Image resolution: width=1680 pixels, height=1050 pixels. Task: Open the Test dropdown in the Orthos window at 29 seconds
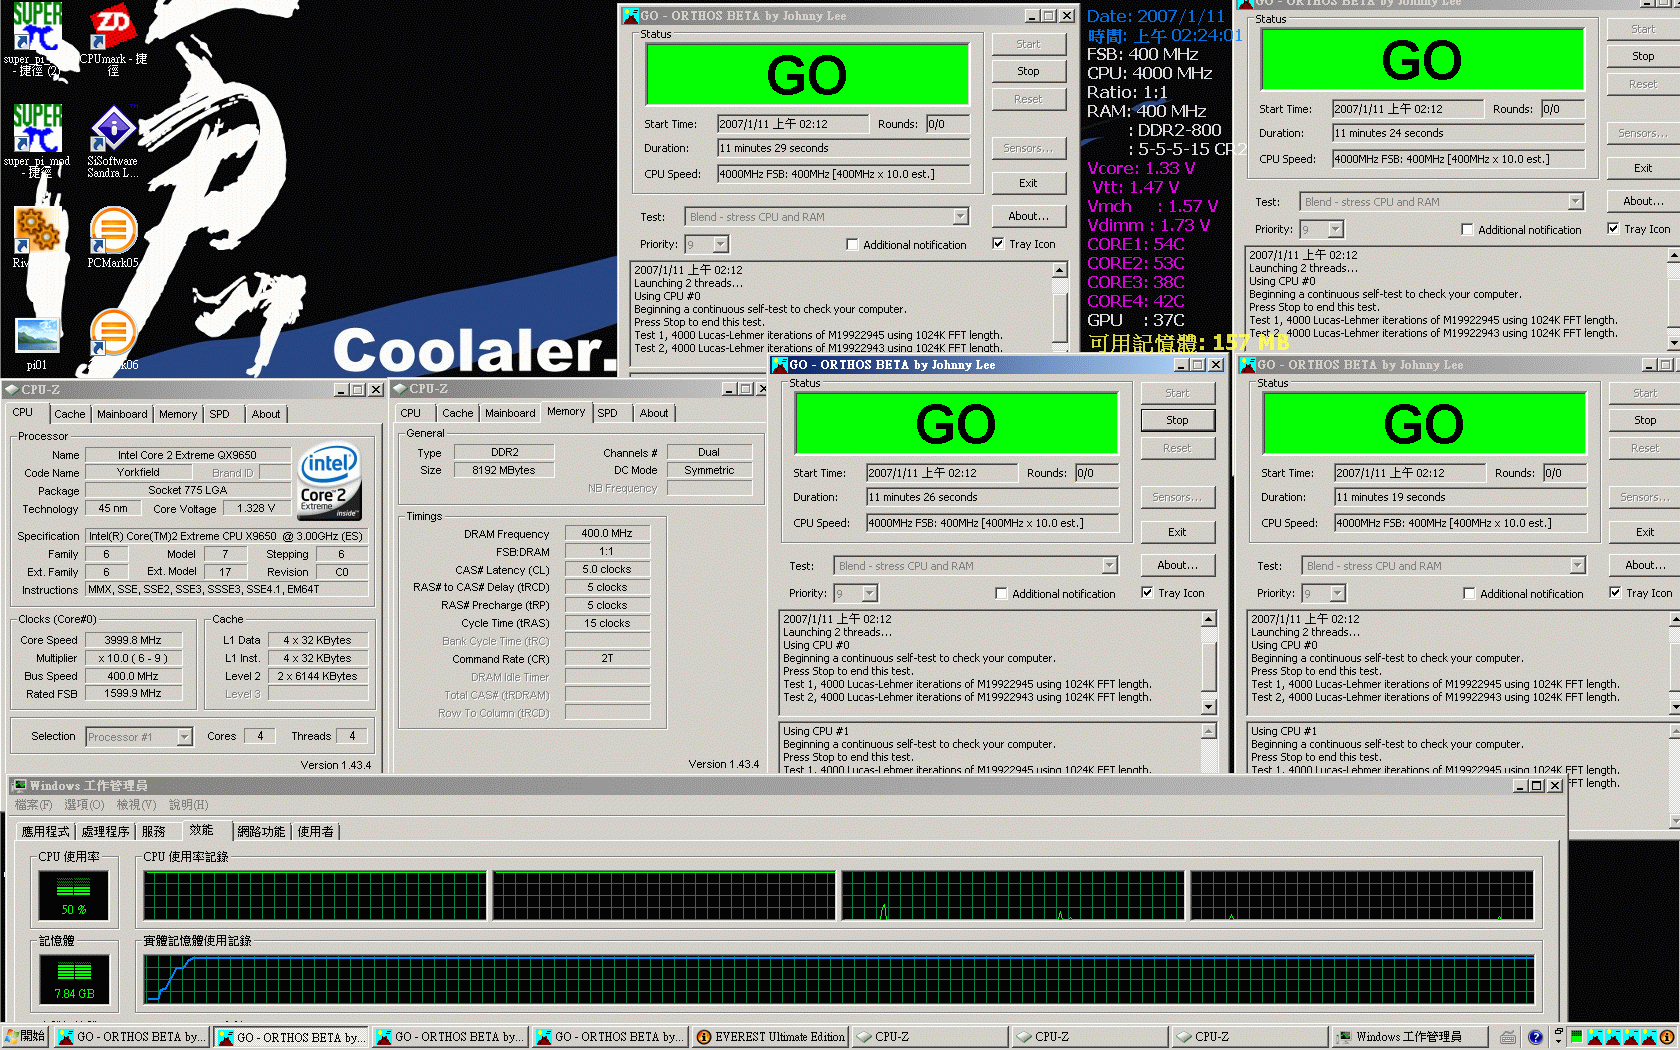(960, 217)
